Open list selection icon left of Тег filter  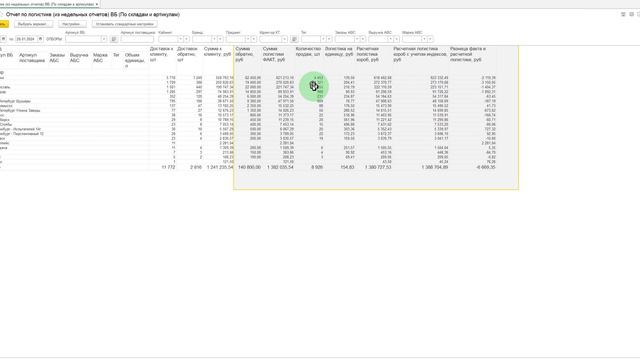click(x=294, y=39)
